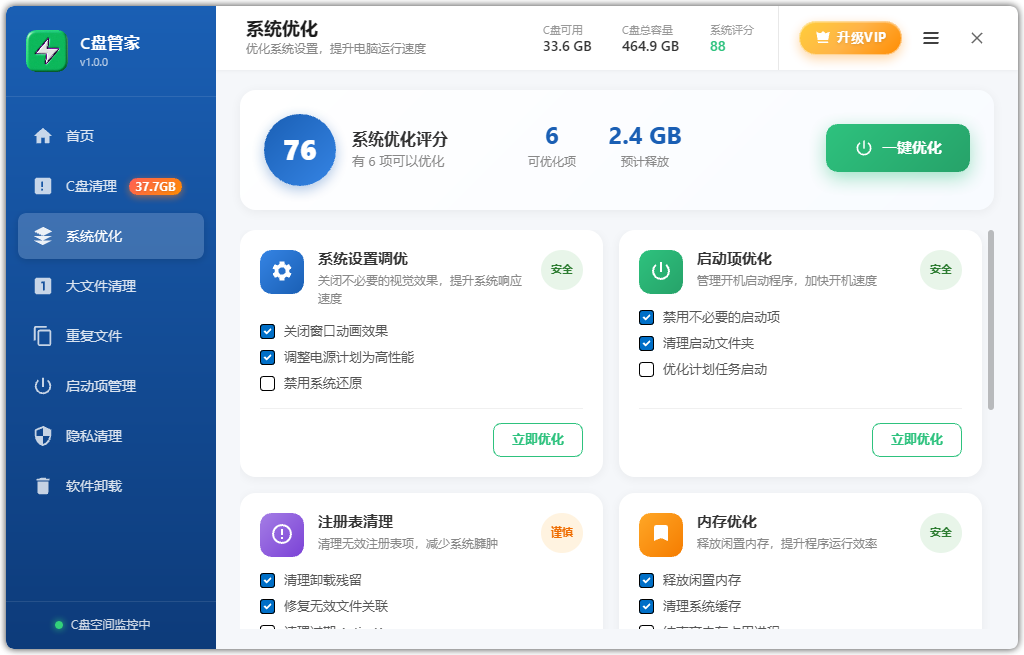Go to 首页 in sidebar
Image resolution: width=1024 pixels, height=655 pixels.
[x=111, y=136]
